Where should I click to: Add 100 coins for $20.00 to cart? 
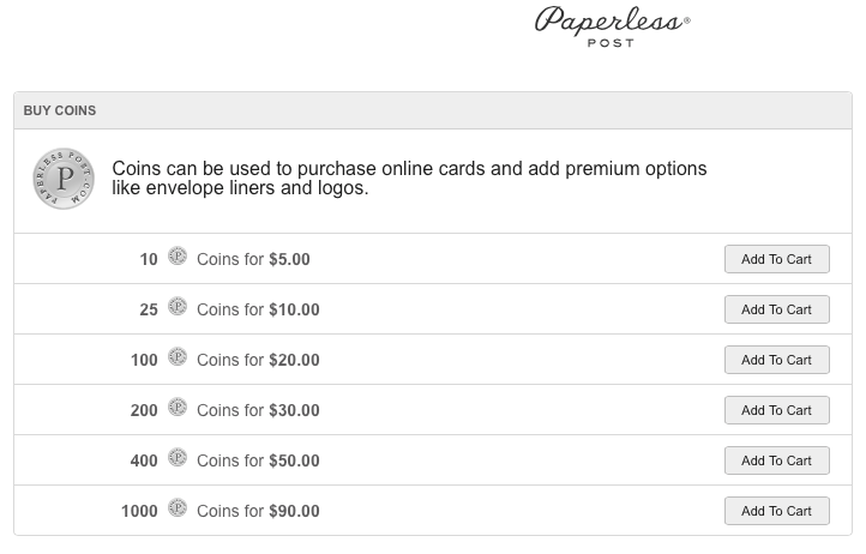pyautogui.click(x=776, y=360)
